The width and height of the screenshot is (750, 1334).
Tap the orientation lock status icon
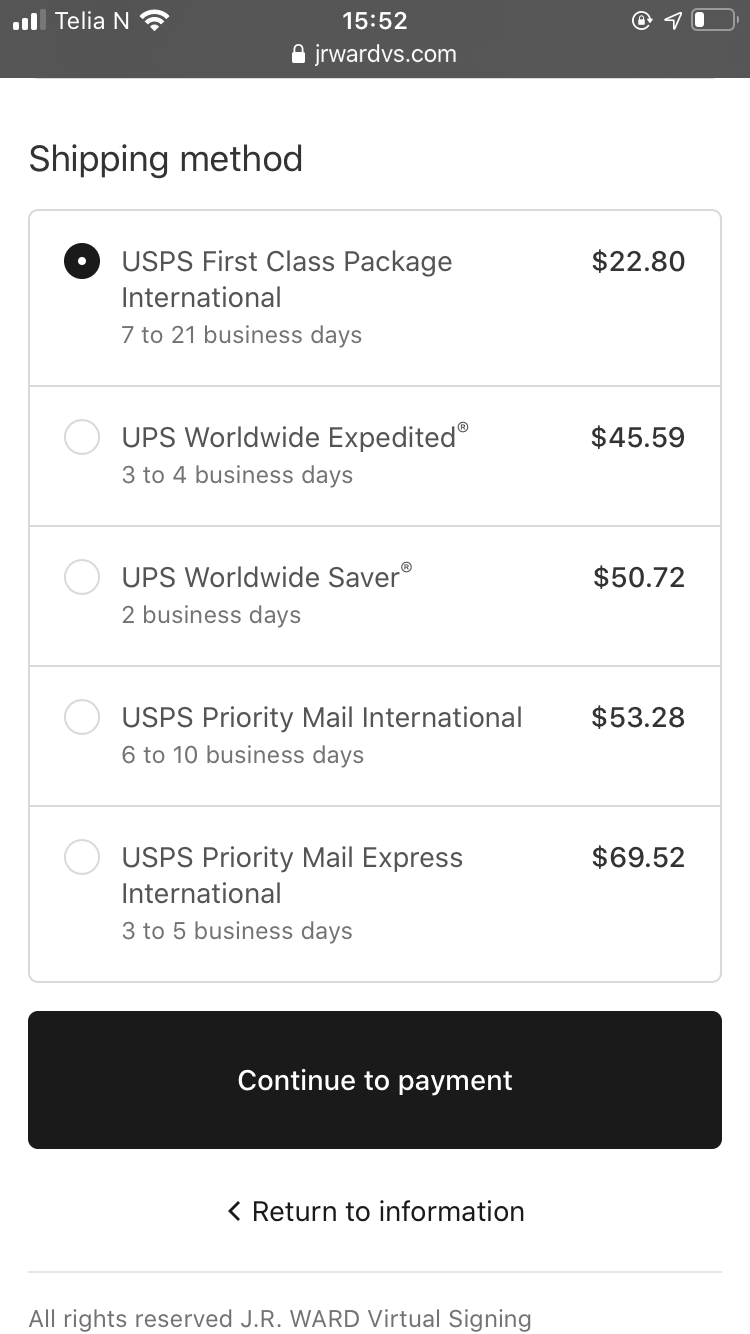click(642, 20)
